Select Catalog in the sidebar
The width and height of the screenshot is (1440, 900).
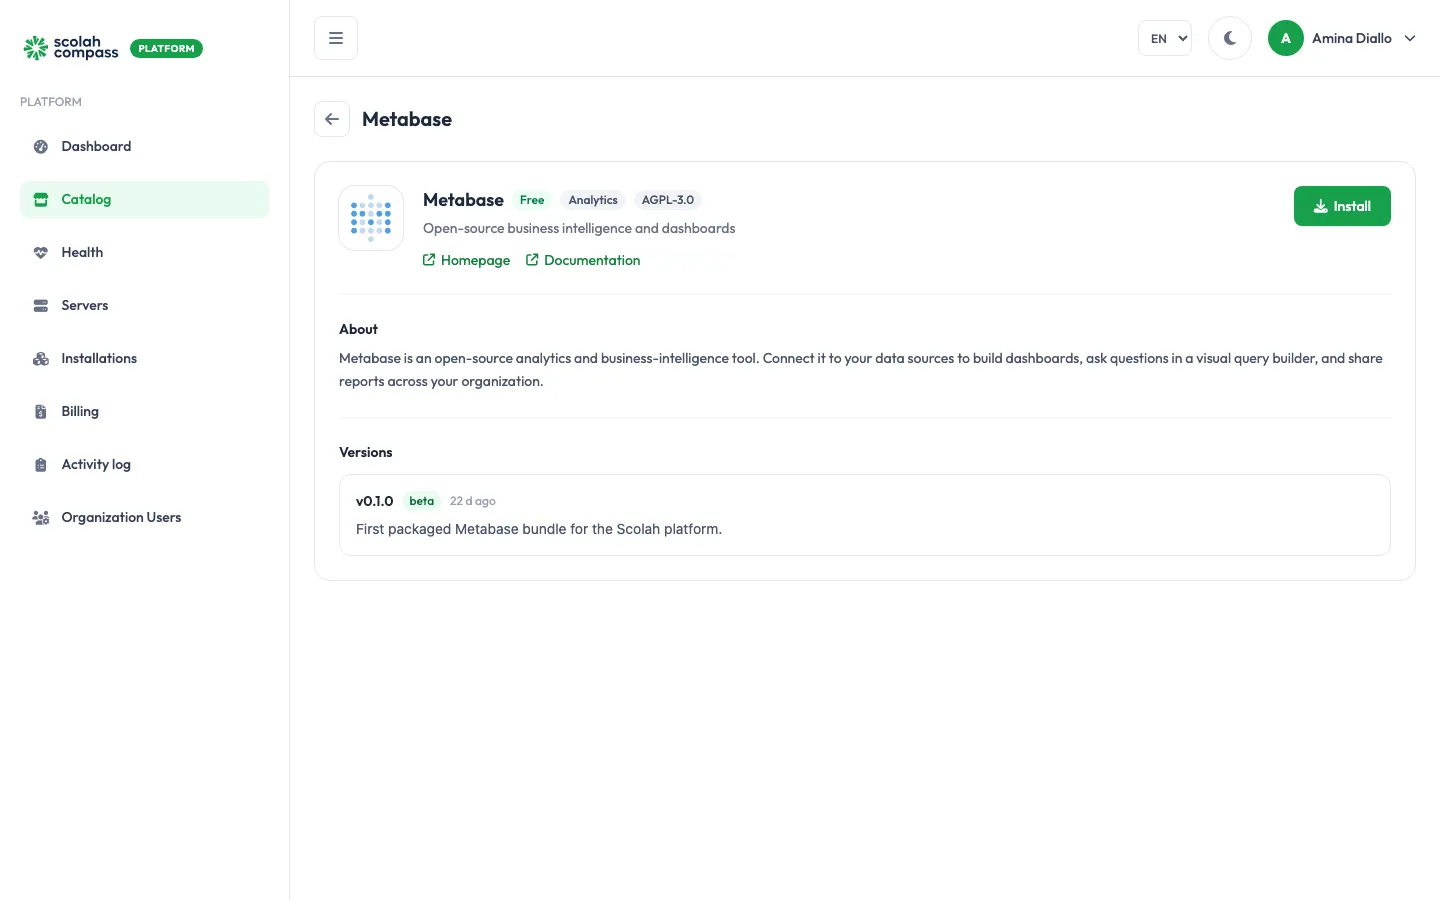(x=144, y=200)
